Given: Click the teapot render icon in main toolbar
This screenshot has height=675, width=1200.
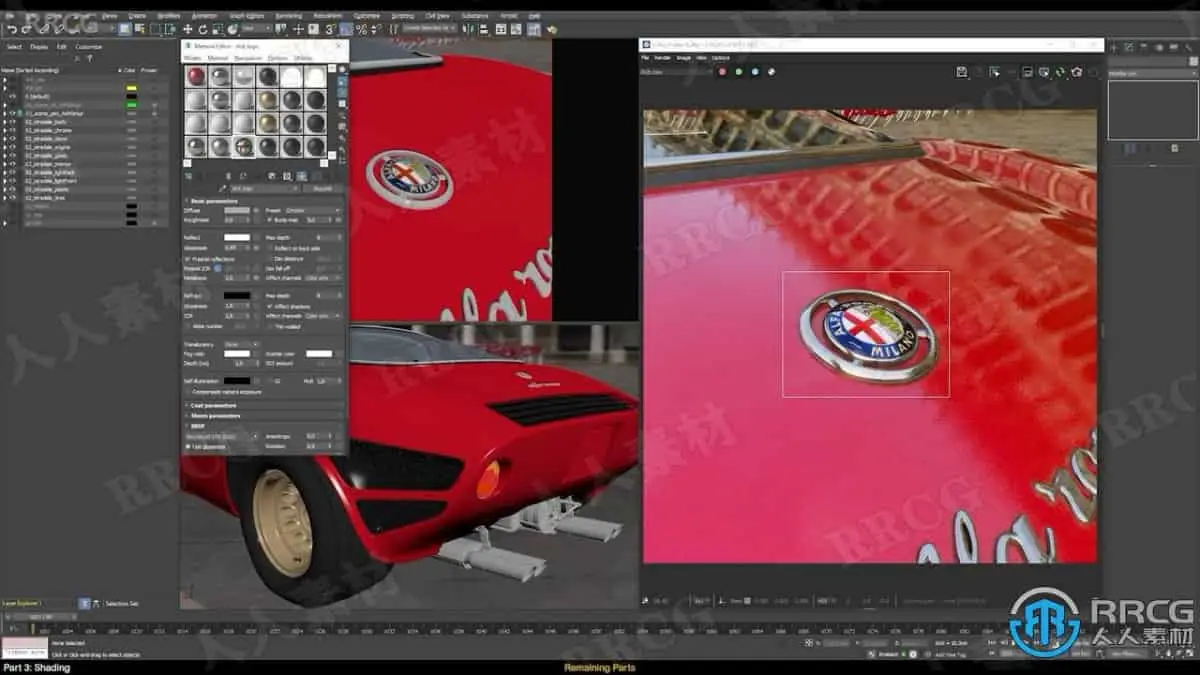Looking at the screenshot, I should [x=551, y=29].
